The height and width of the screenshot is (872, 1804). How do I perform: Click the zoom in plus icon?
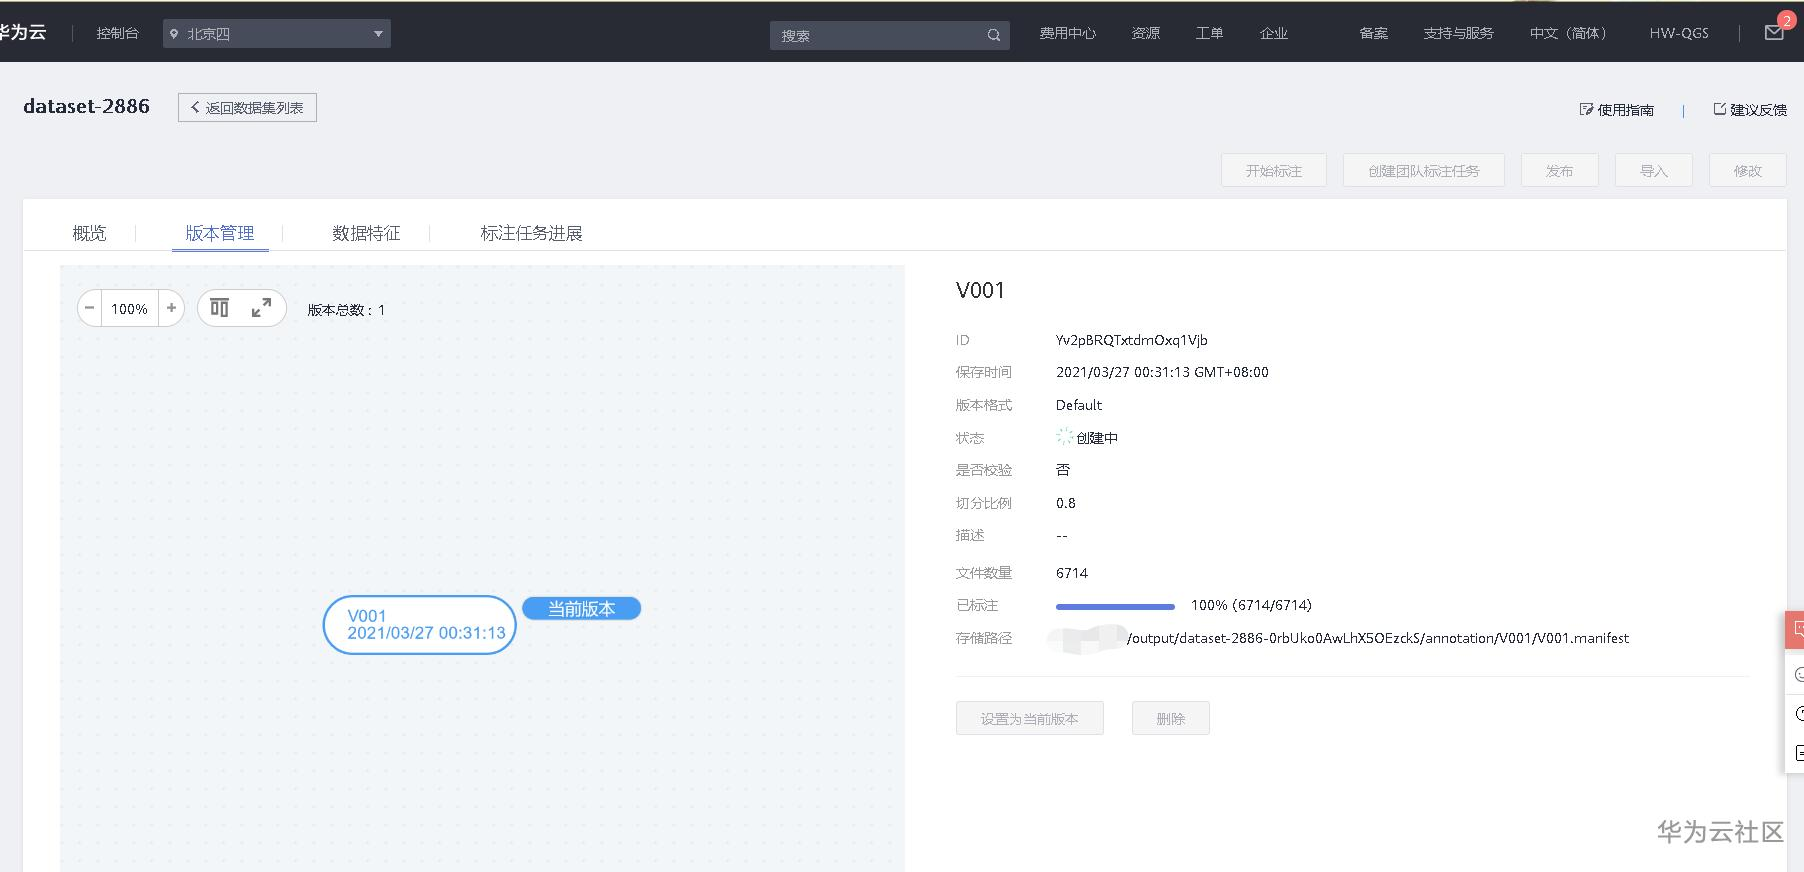click(x=171, y=308)
